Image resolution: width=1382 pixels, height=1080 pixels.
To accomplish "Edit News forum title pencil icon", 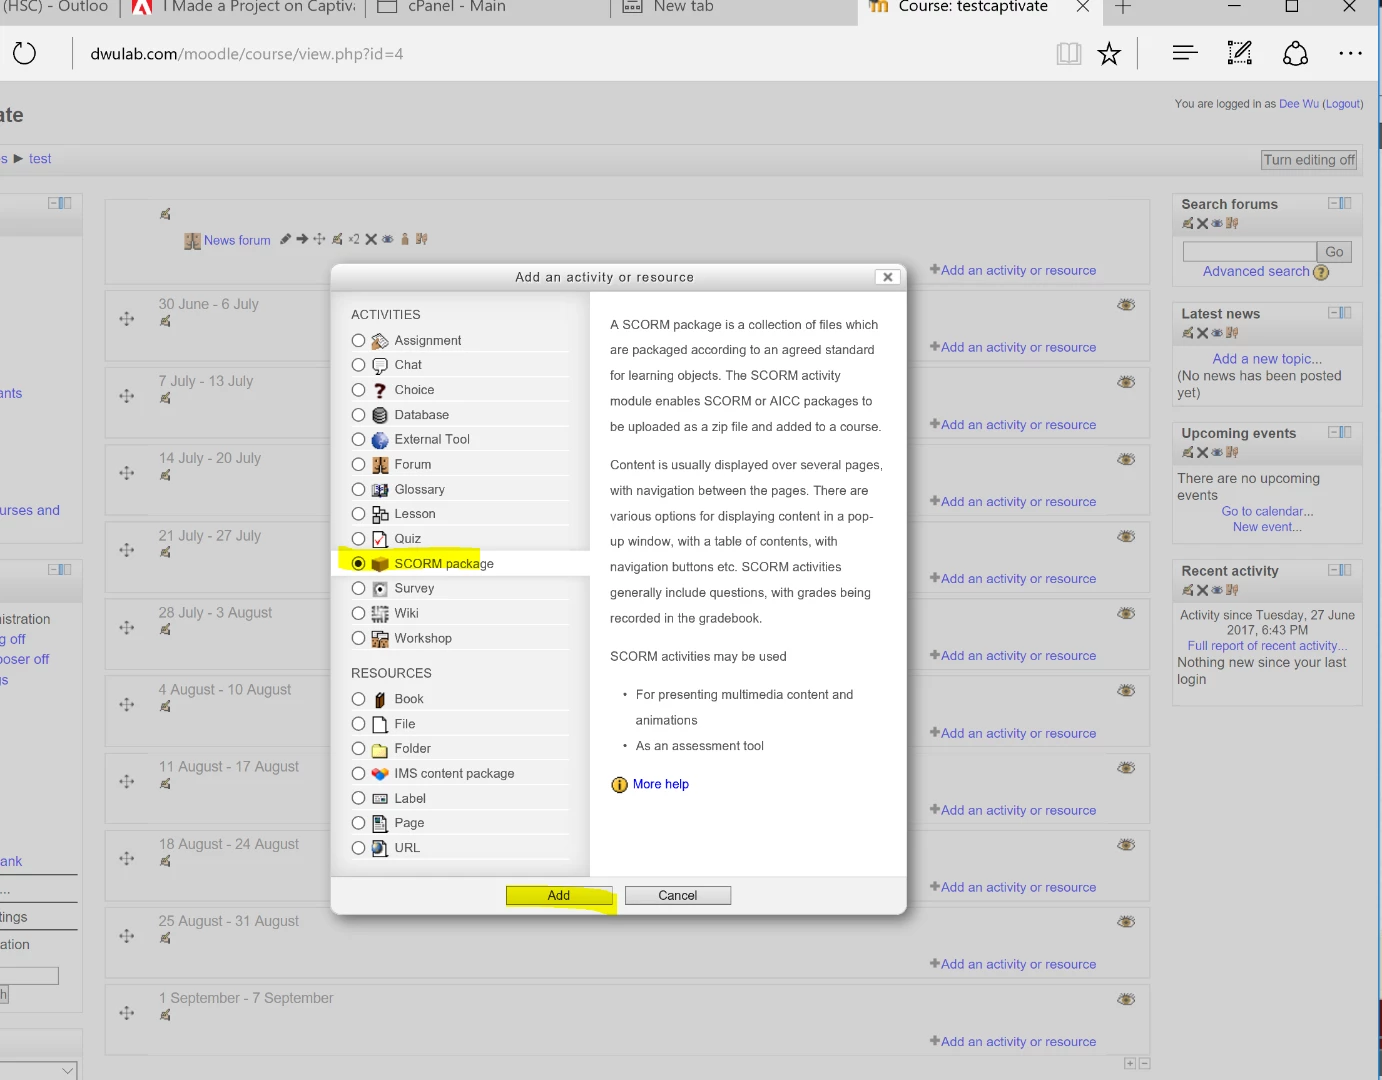I will (286, 239).
